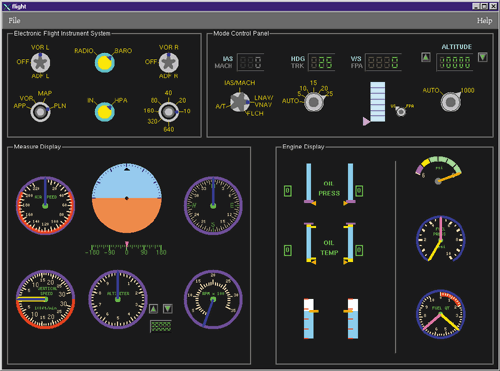This screenshot has width=500, height=371.
Task: Select the APP/VOR/MAP/PLN mode knob
Action: tap(40, 112)
